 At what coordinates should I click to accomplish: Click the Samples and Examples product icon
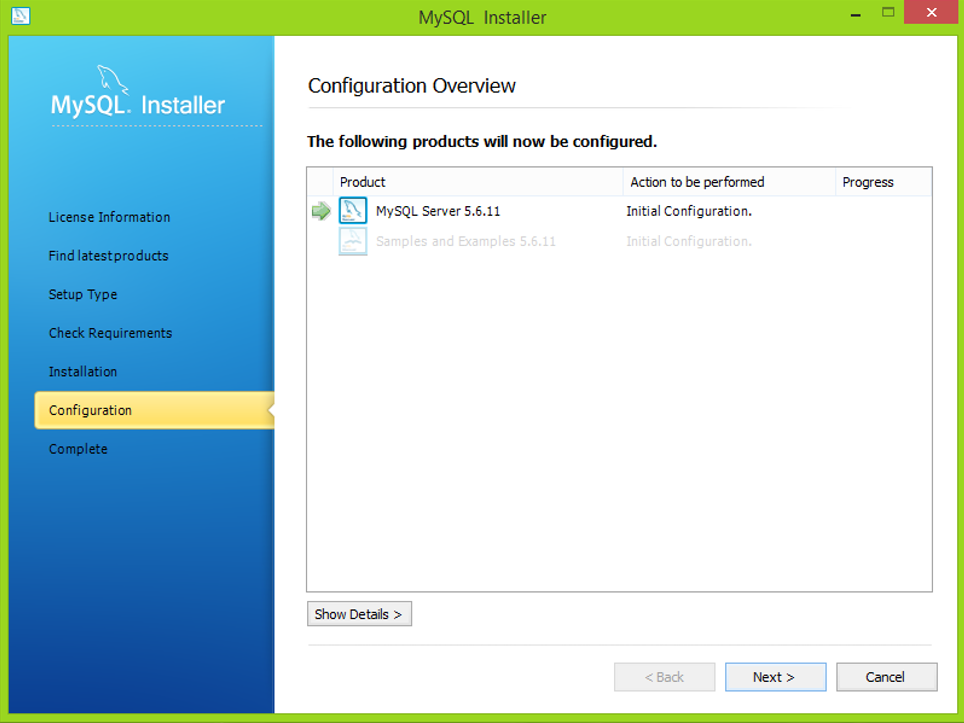pyautogui.click(x=353, y=241)
